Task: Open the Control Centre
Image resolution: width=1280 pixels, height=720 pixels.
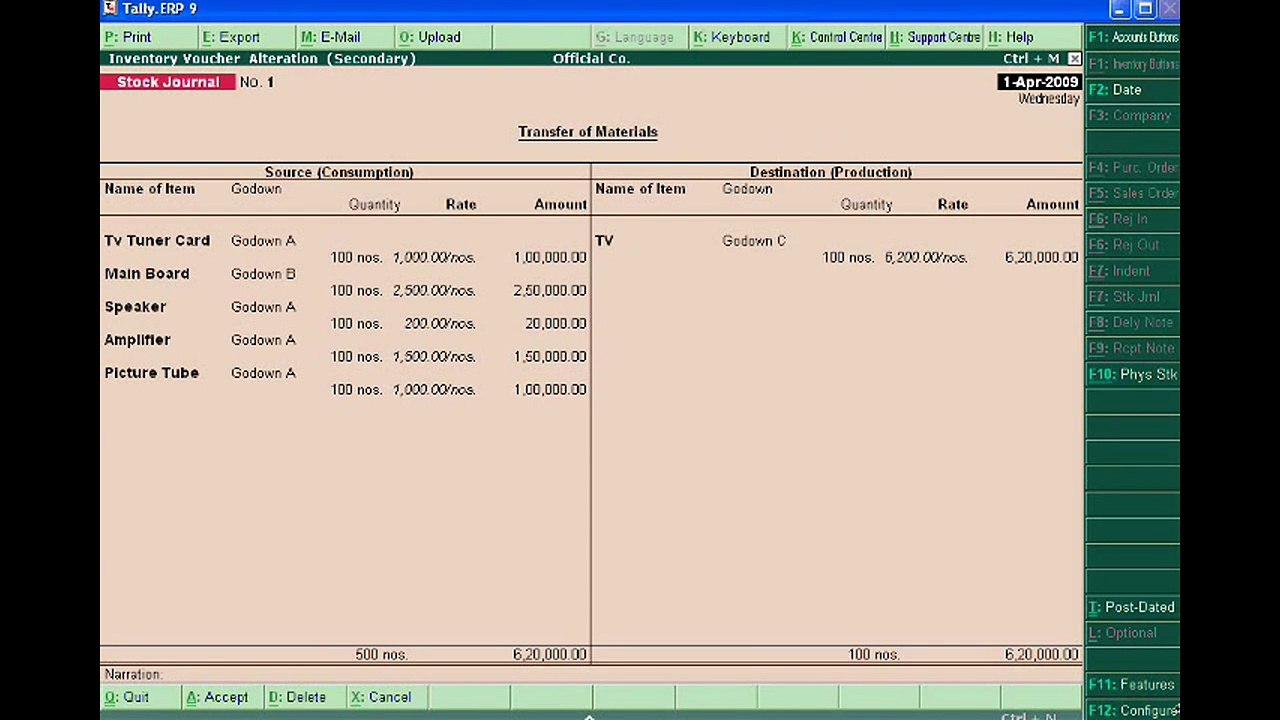Action: click(835, 37)
